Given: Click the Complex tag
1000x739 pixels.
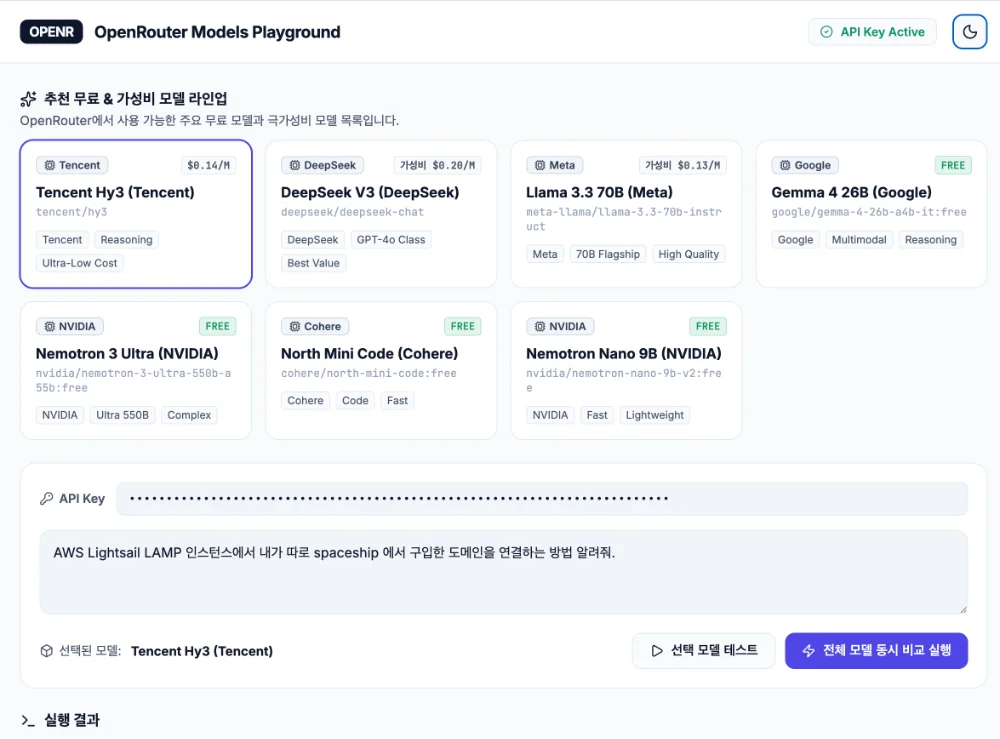Looking at the screenshot, I should (189, 415).
